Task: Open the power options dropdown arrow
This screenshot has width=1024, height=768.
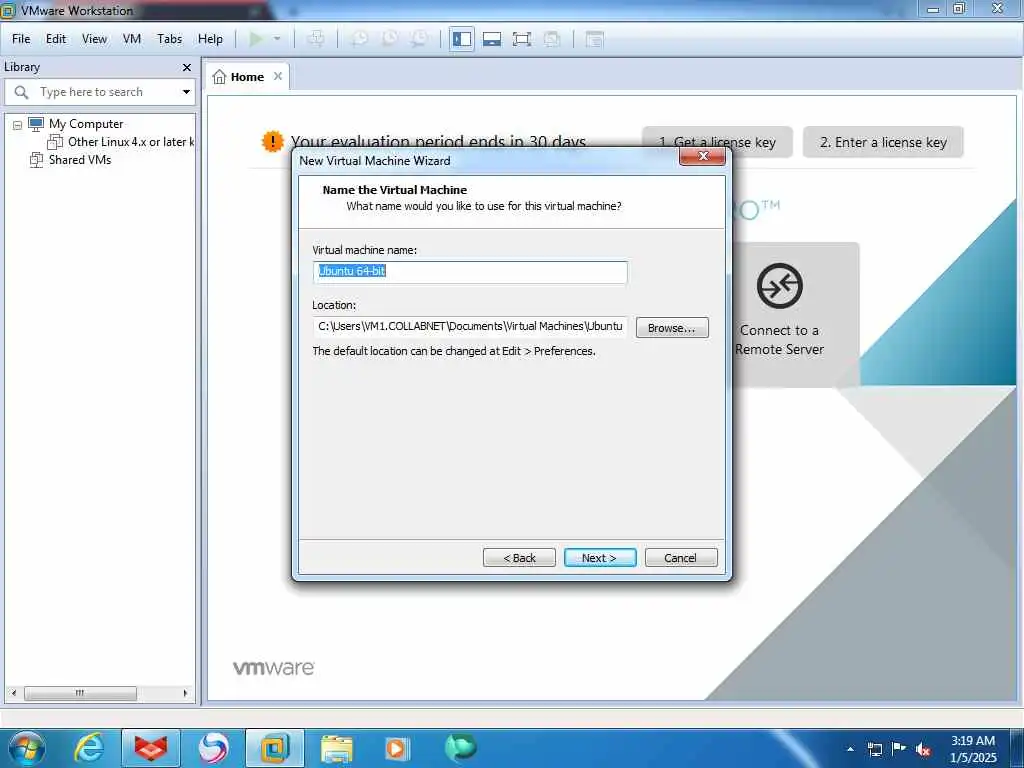Action: coord(277,39)
